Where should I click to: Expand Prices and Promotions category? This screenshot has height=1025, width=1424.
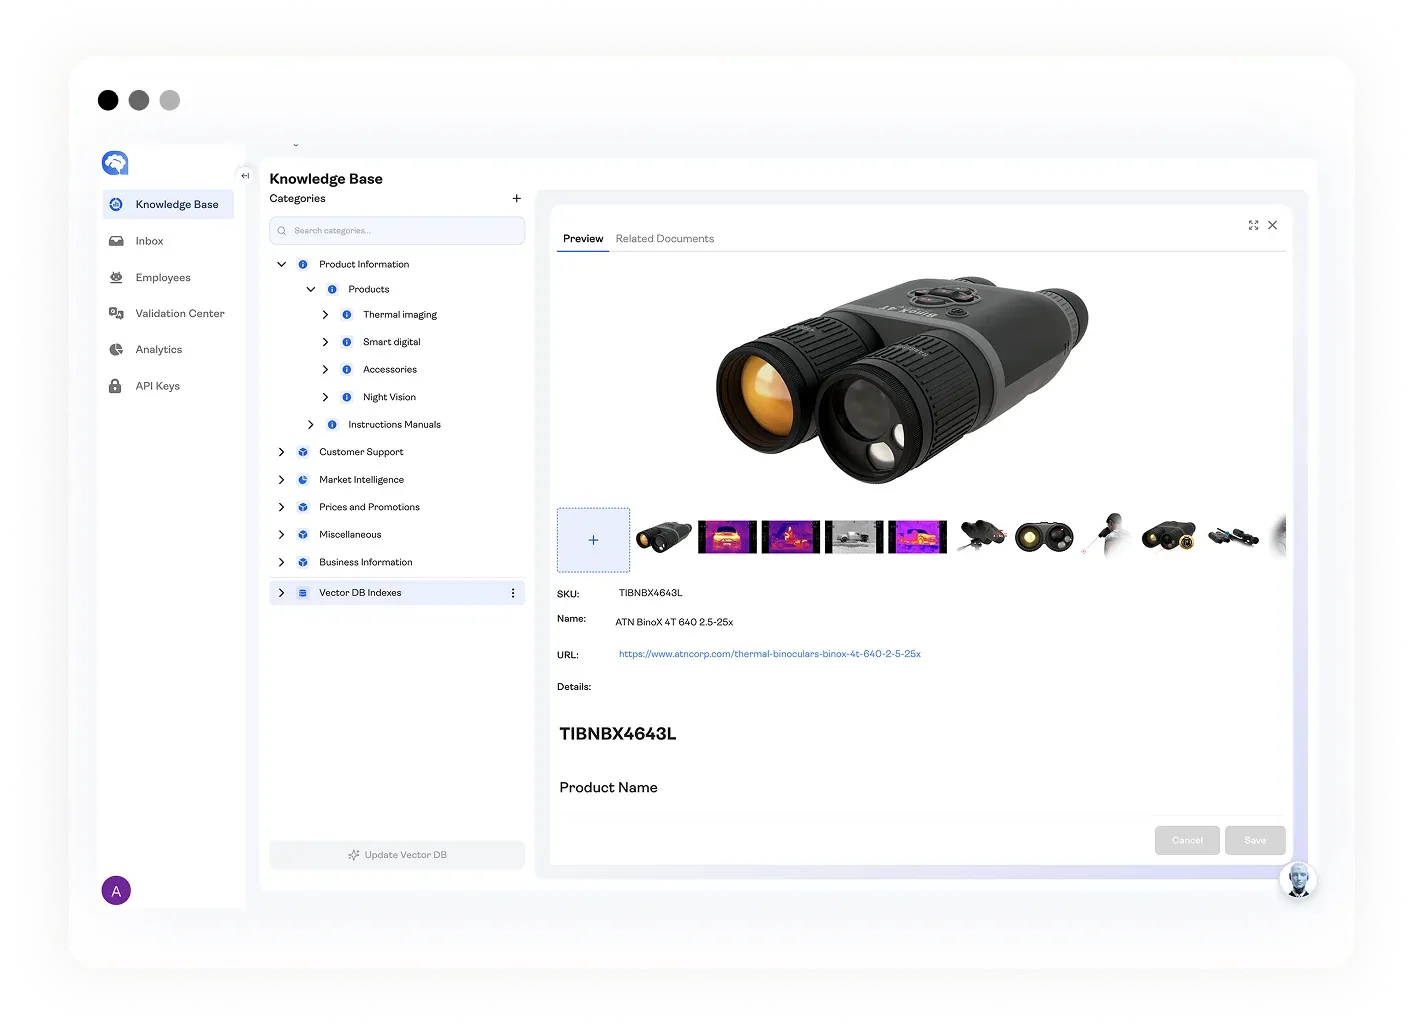(x=282, y=507)
